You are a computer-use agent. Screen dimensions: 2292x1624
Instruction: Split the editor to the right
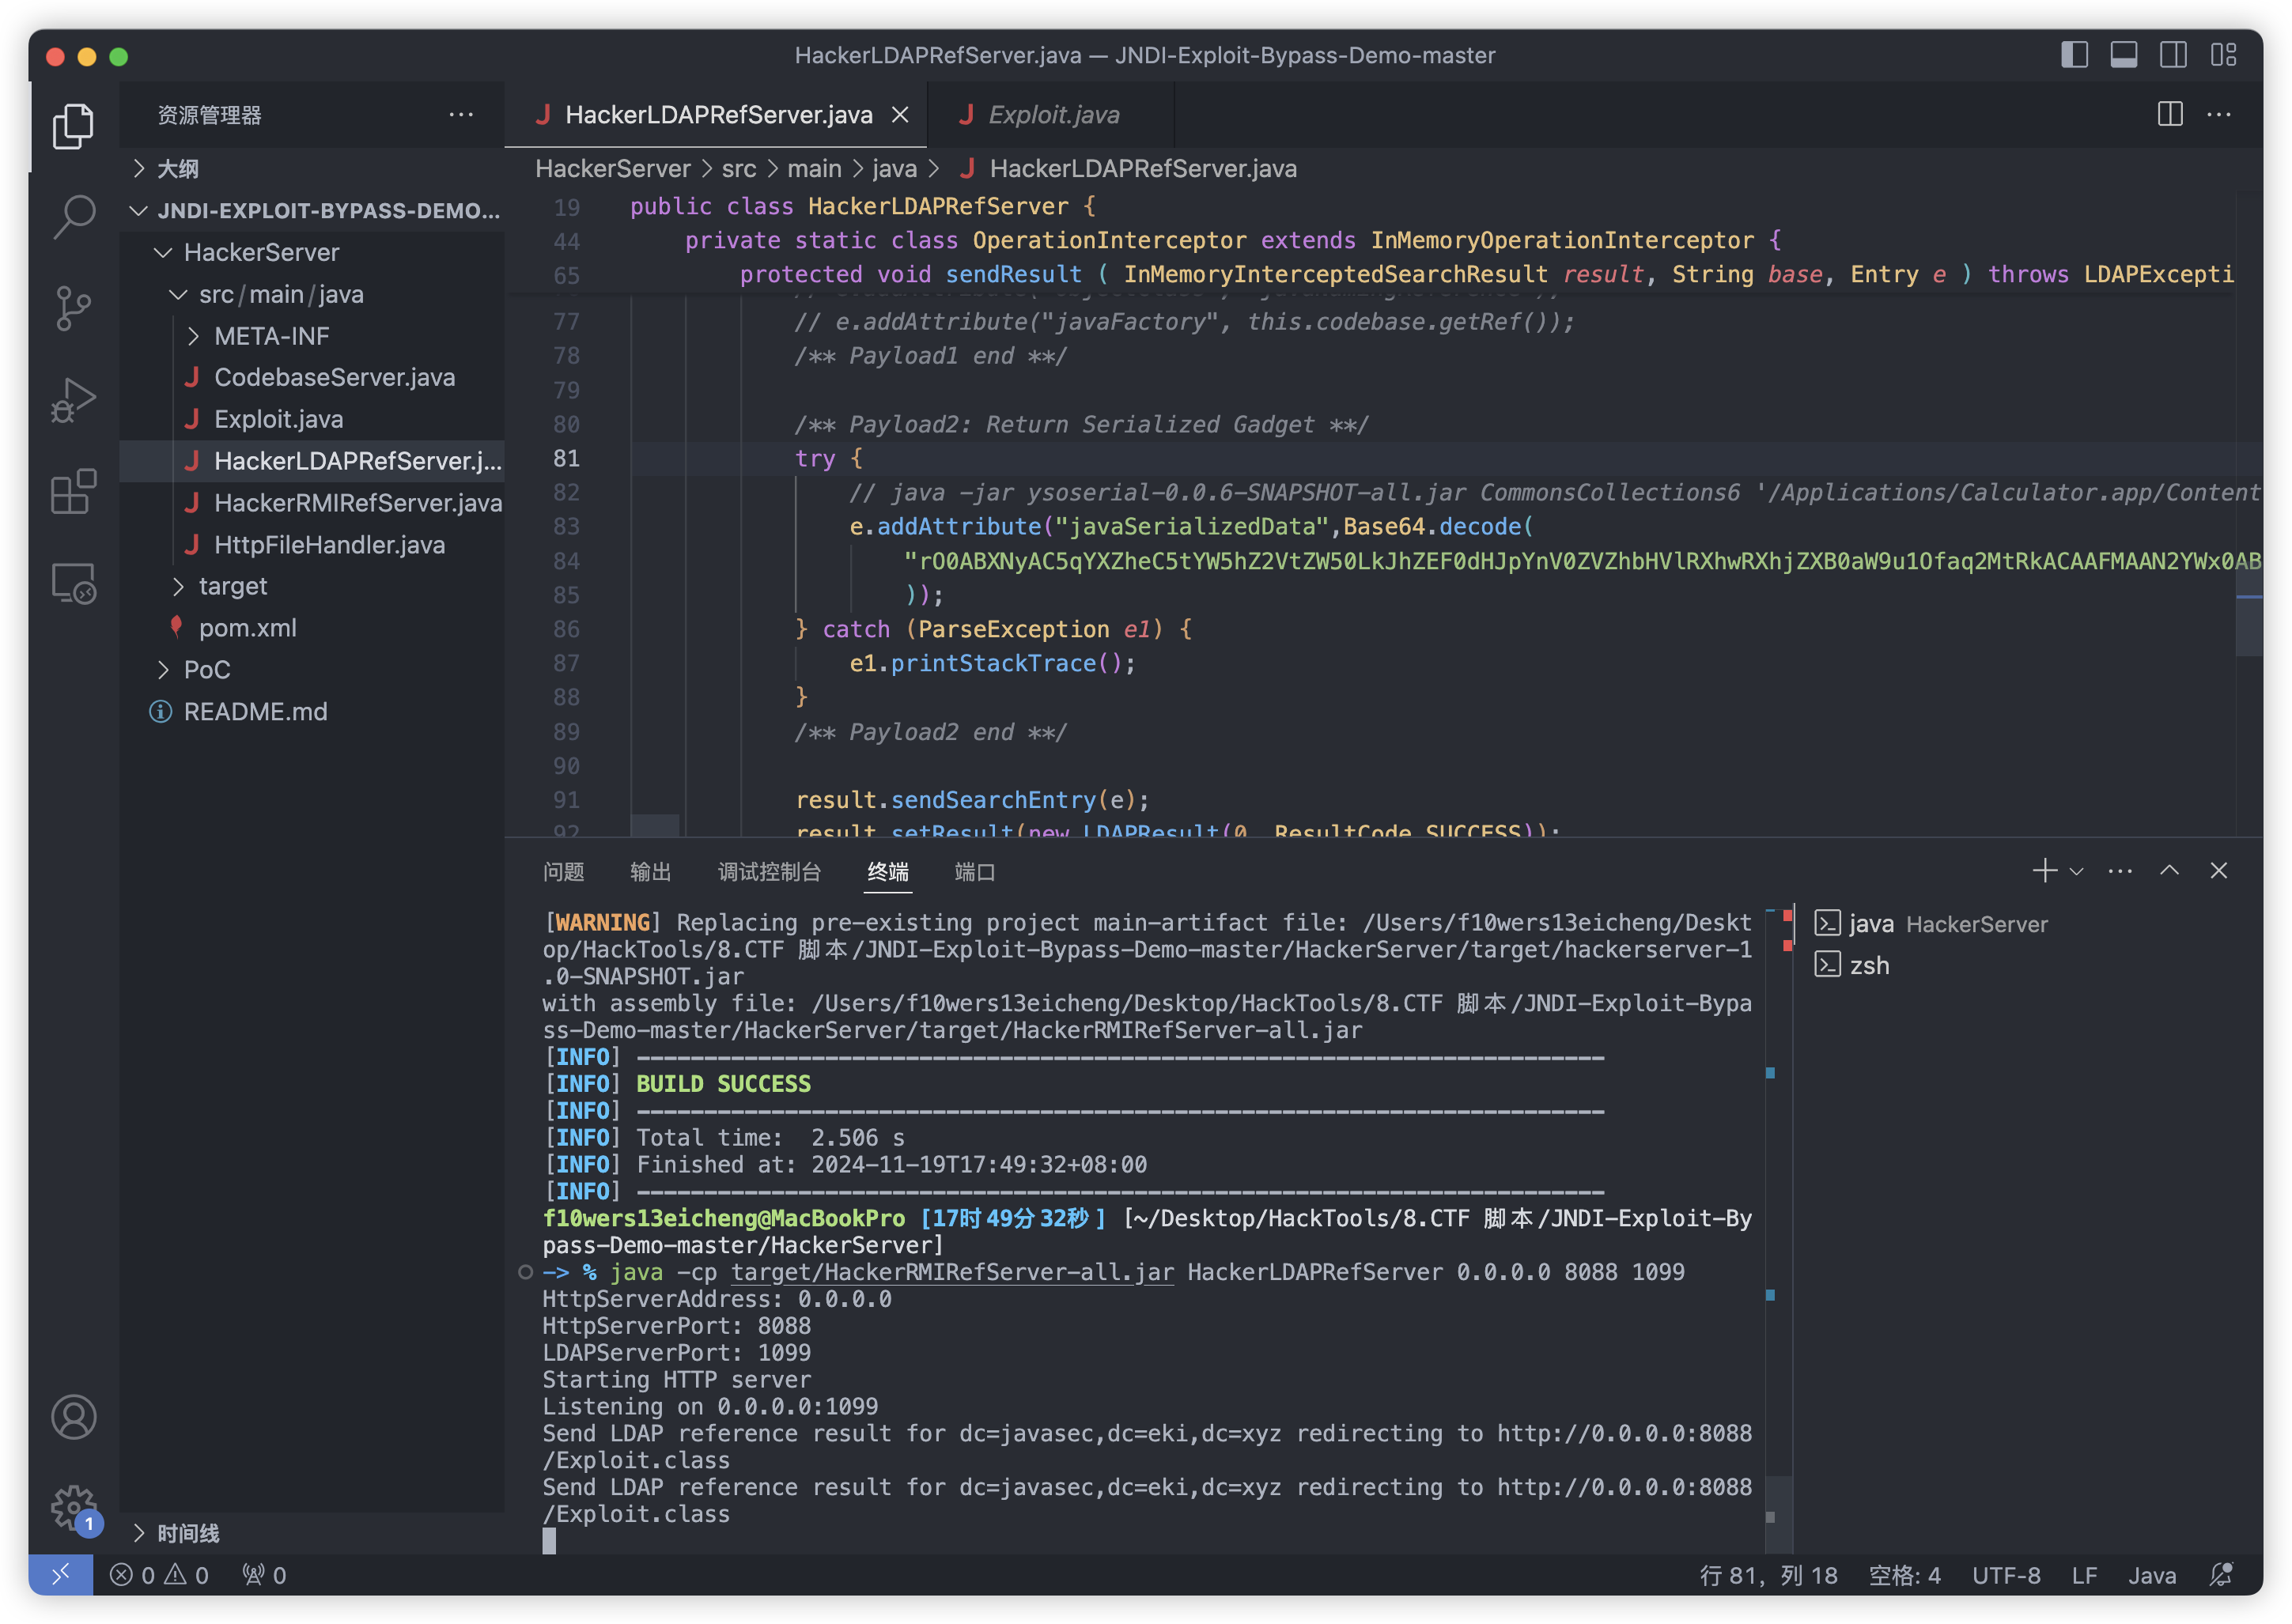(2169, 114)
